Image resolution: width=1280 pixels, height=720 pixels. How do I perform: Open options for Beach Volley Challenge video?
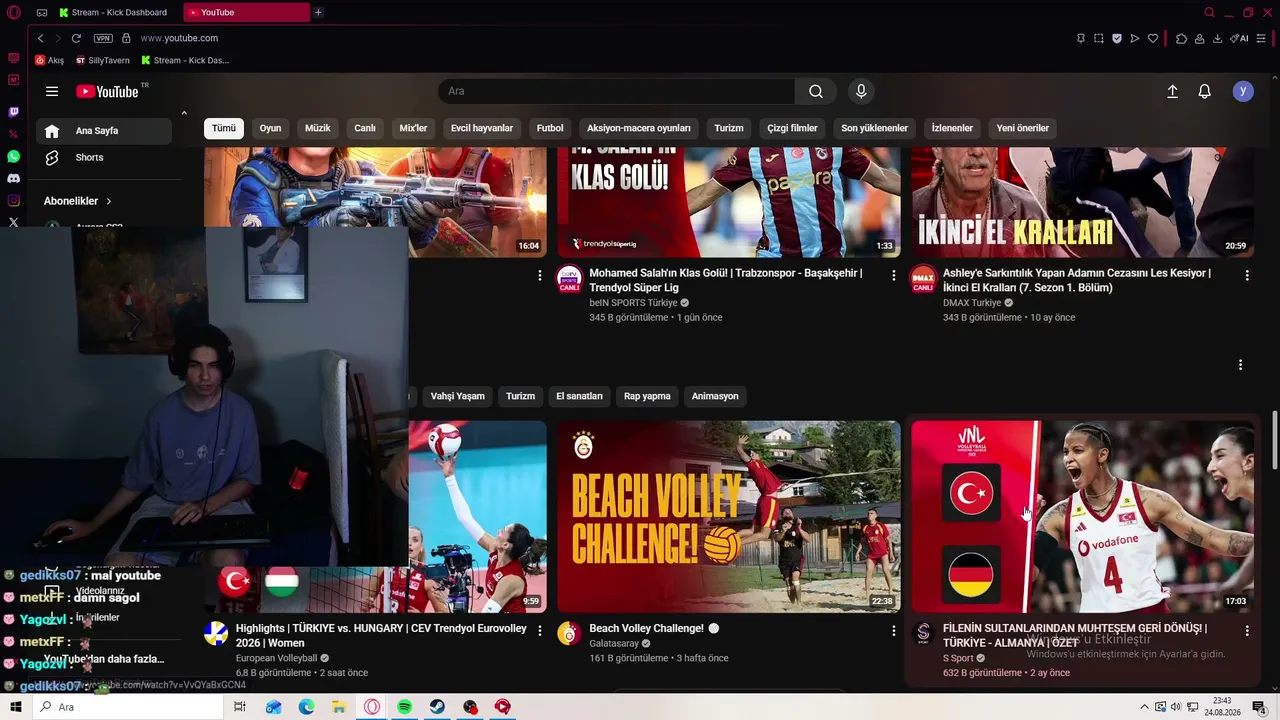point(893,631)
